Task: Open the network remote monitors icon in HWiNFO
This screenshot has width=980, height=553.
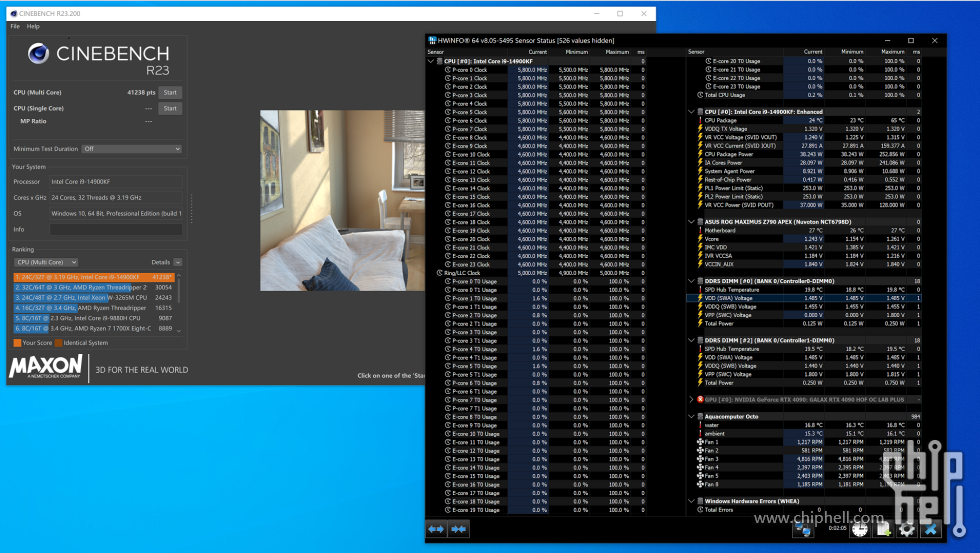Action: (803, 530)
